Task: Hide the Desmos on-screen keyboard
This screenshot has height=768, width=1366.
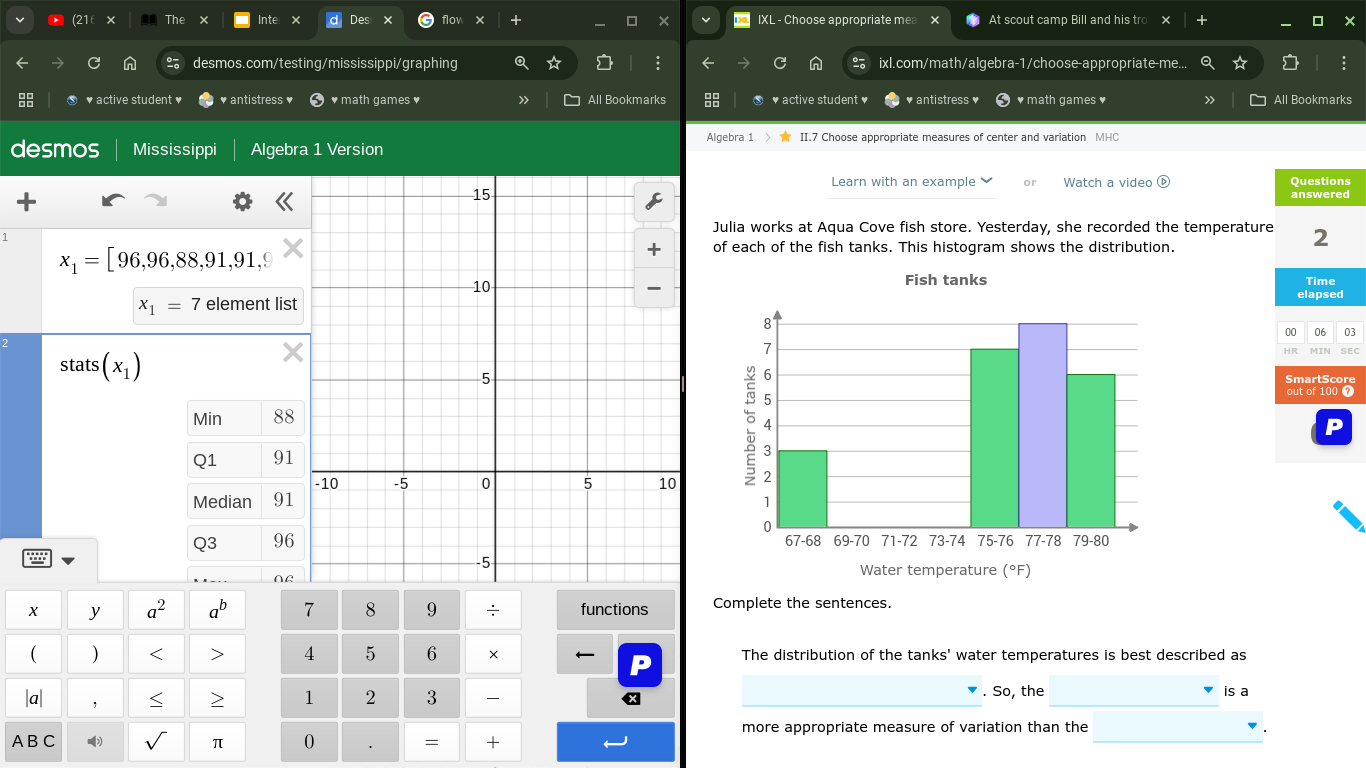Action: (49, 559)
